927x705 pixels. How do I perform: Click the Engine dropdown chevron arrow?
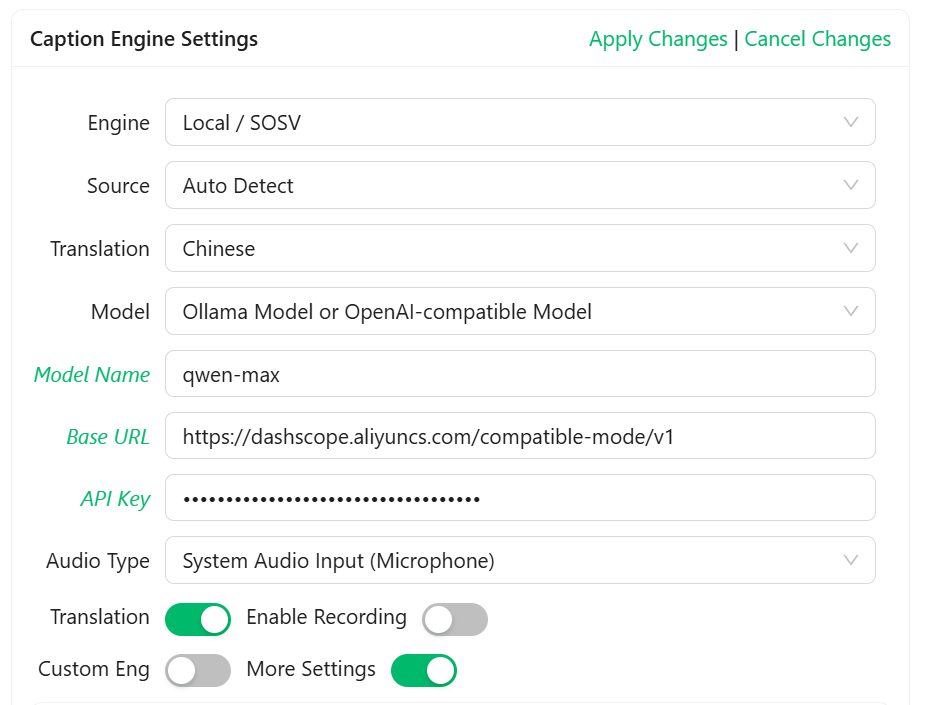click(x=851, y=122)
